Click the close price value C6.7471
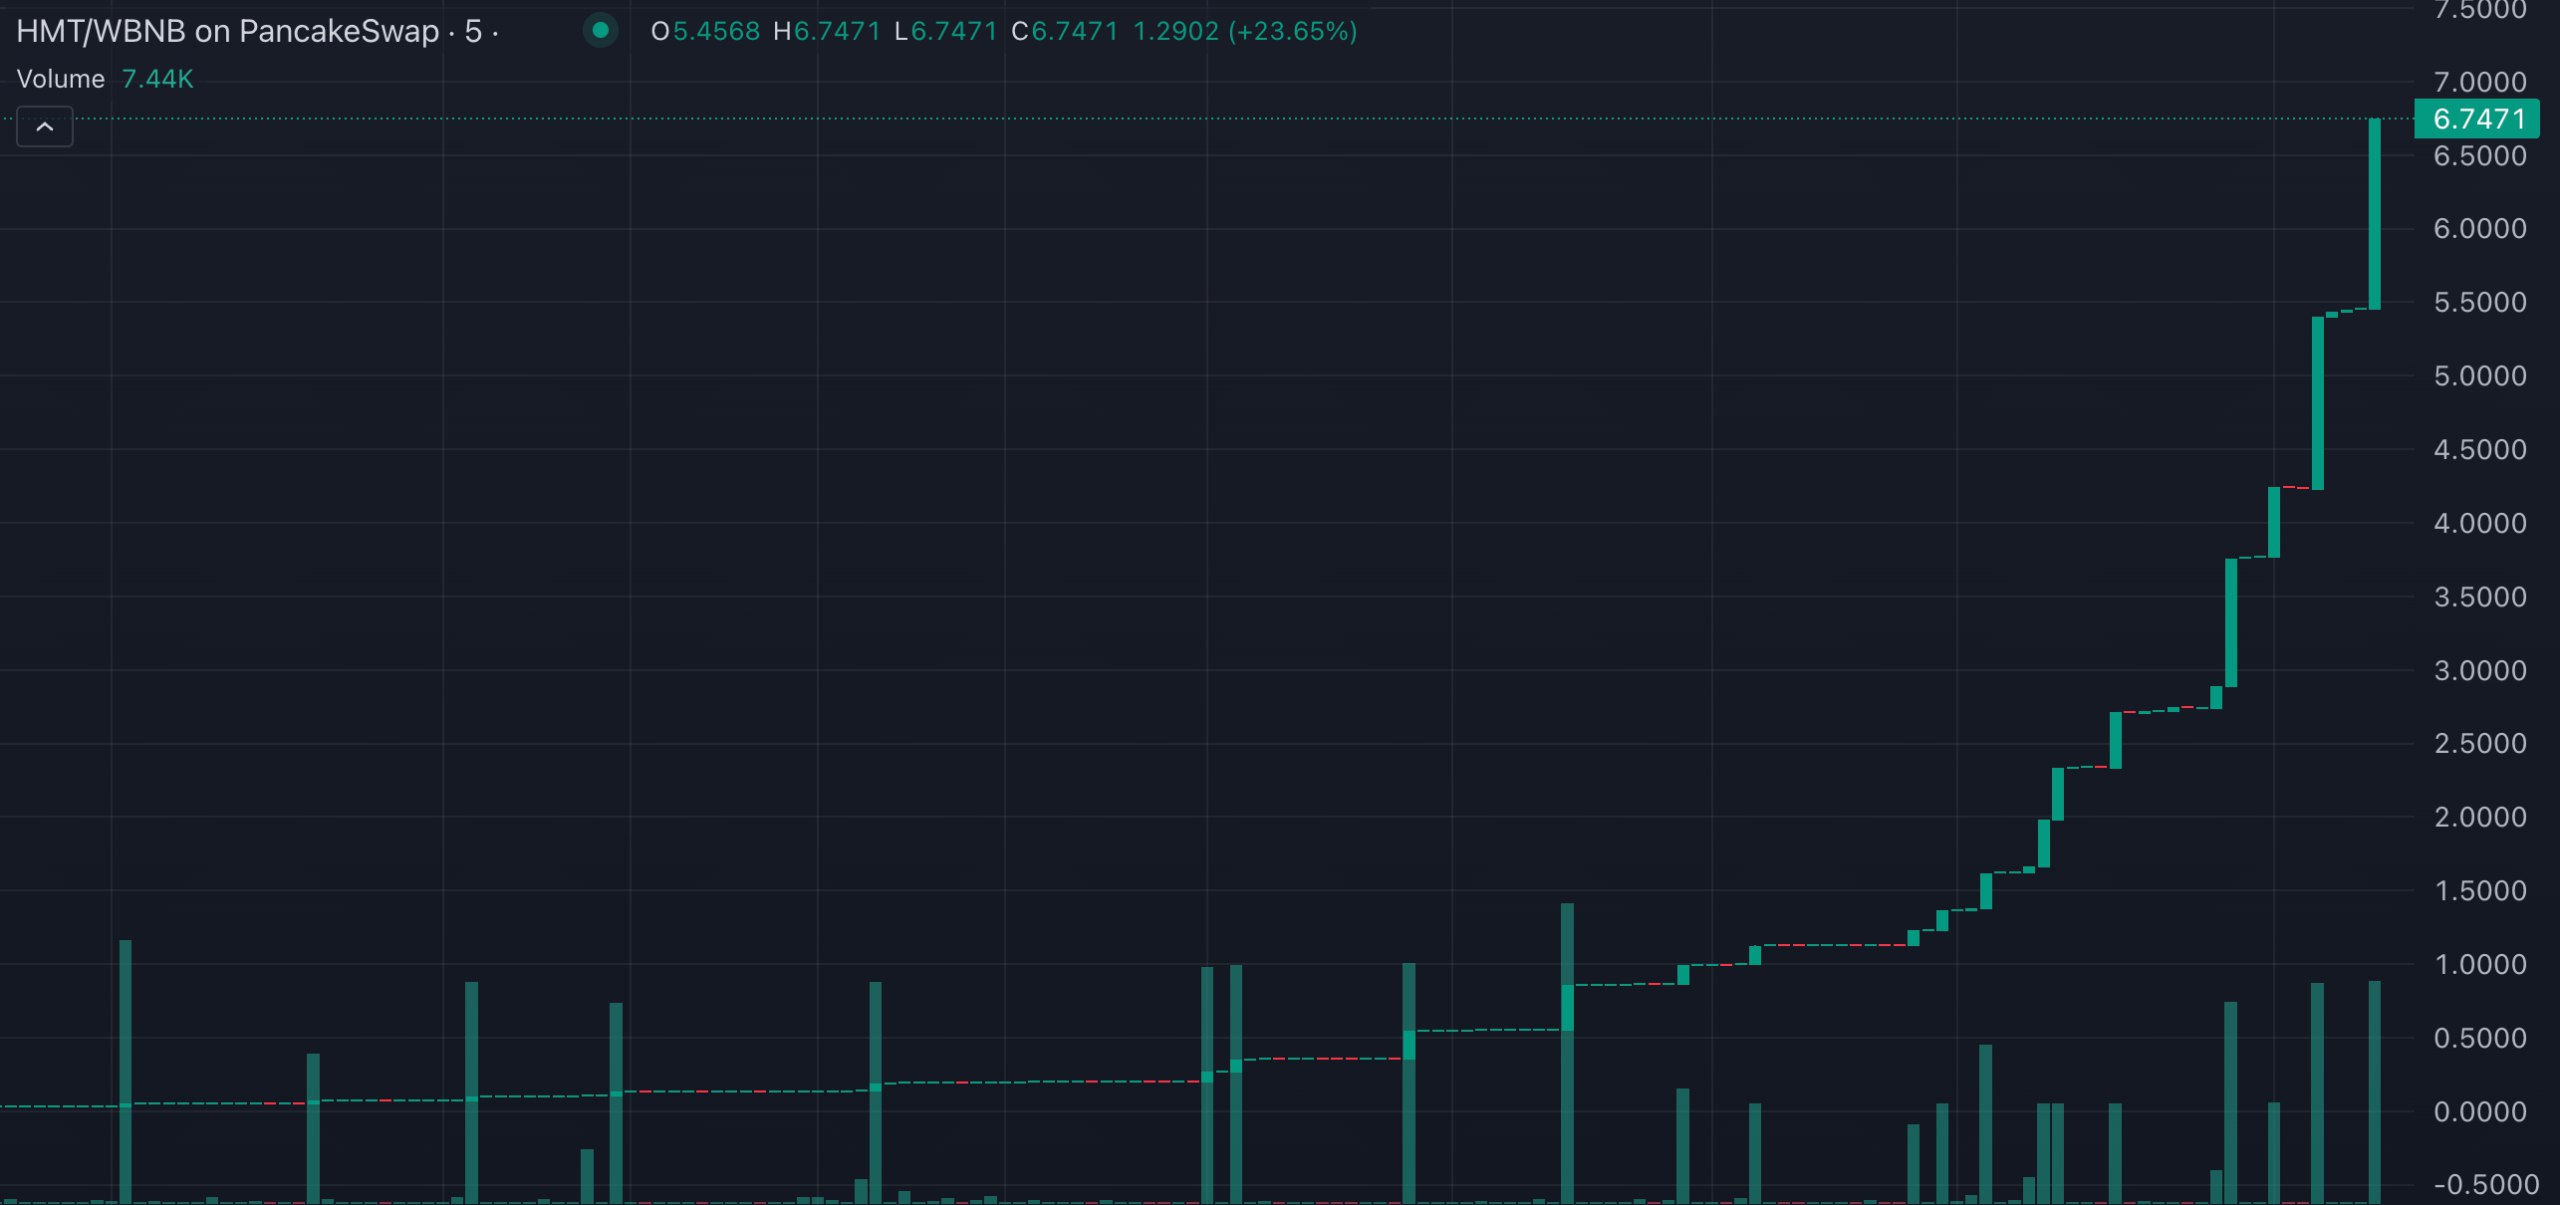Screen dimensions: 2560x1205 point(1065,32)
